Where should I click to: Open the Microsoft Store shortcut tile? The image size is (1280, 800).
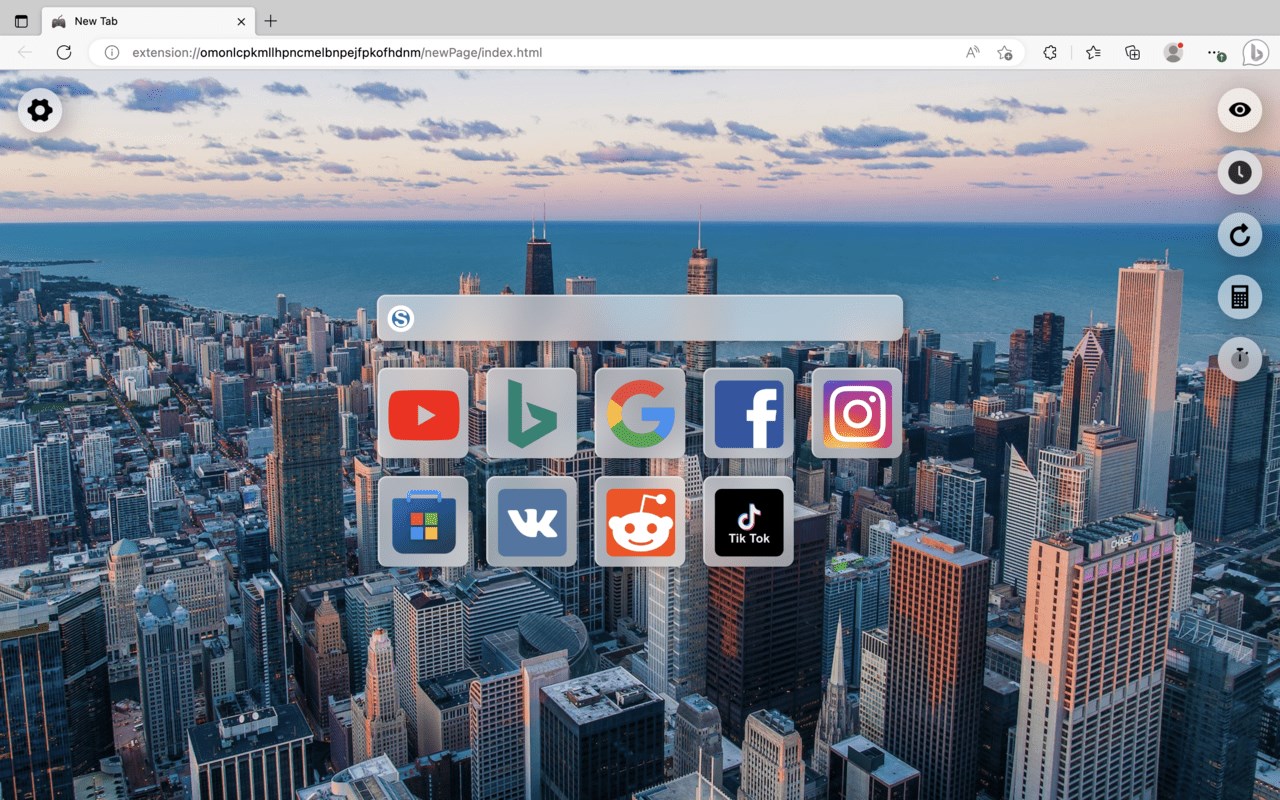tap(423, 521)
